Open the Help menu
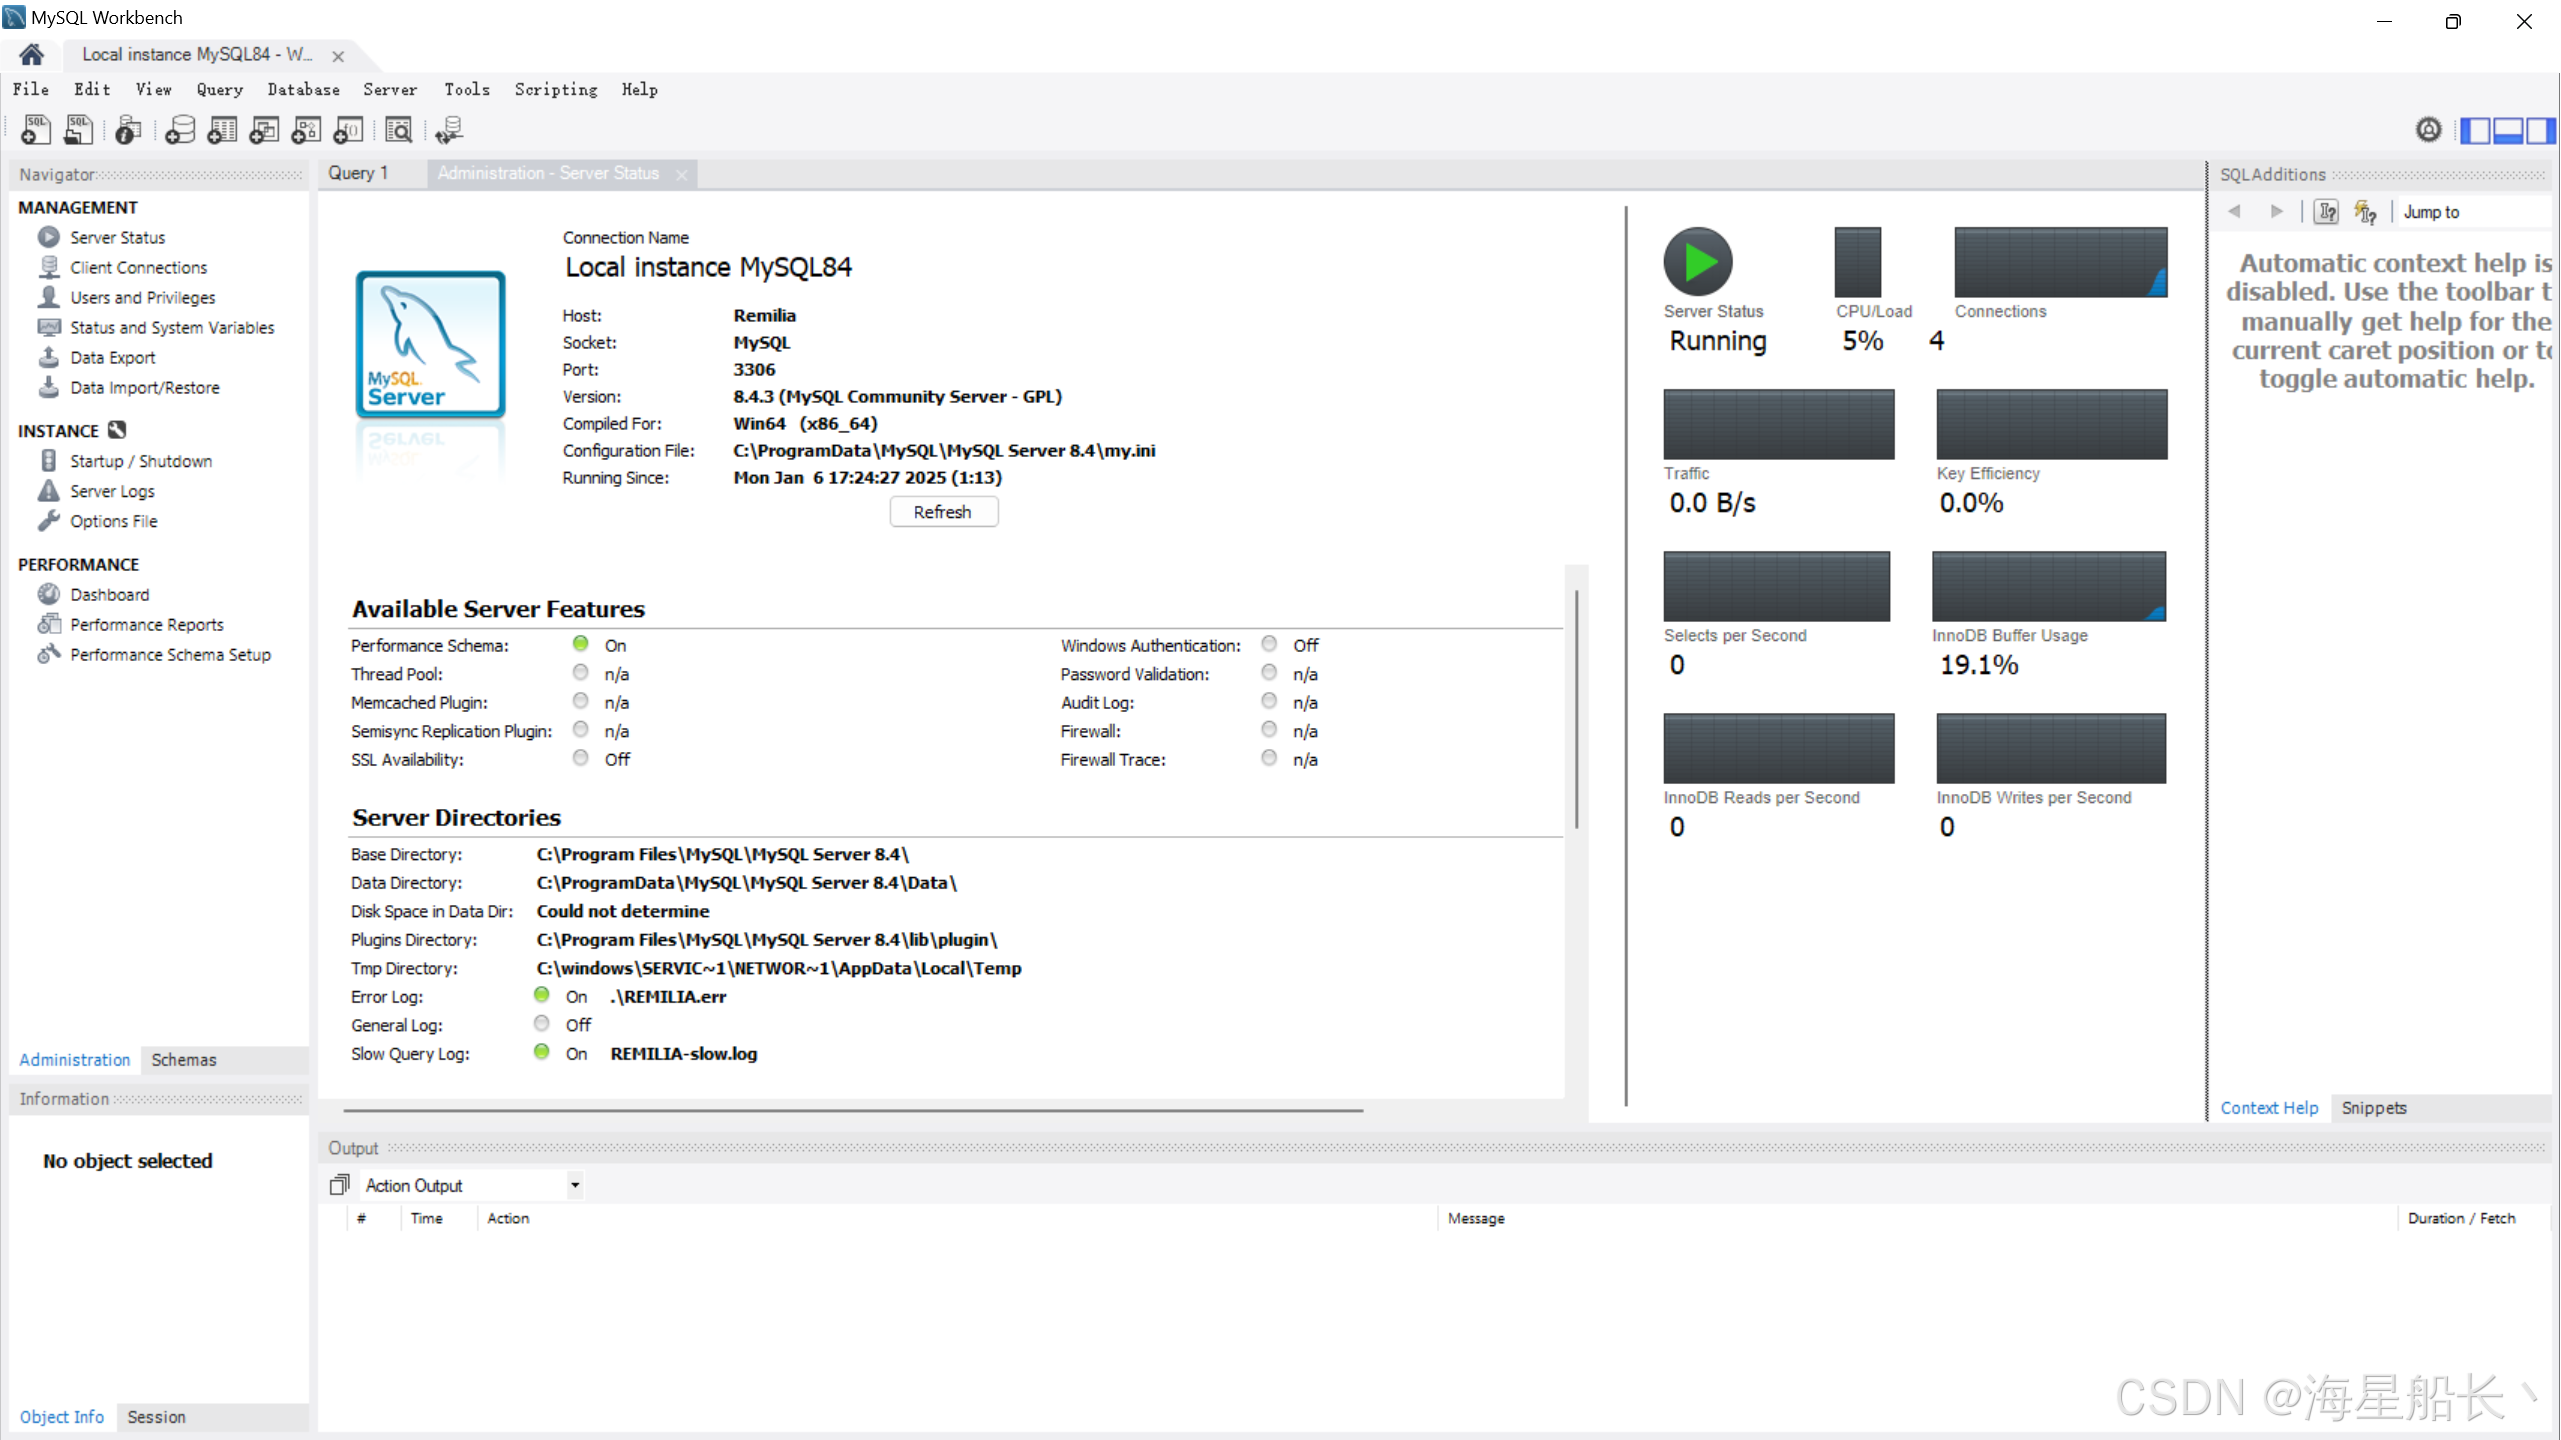Image resolution: width=2561 pixels, height=1440 pixels. point(640,89)
